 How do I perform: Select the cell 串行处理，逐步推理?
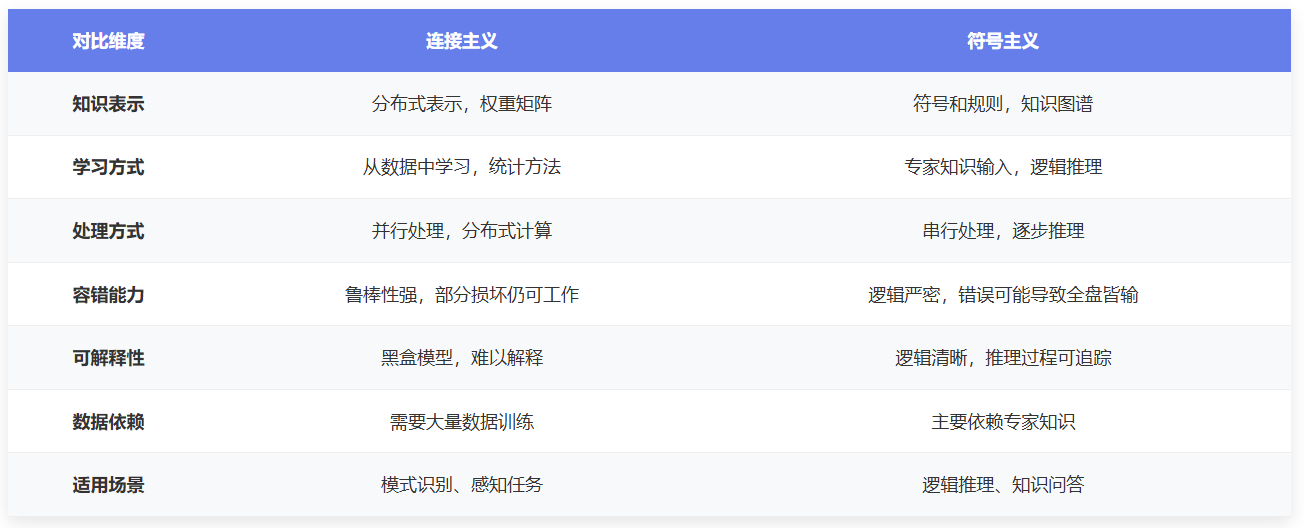tap(1003, 231)
